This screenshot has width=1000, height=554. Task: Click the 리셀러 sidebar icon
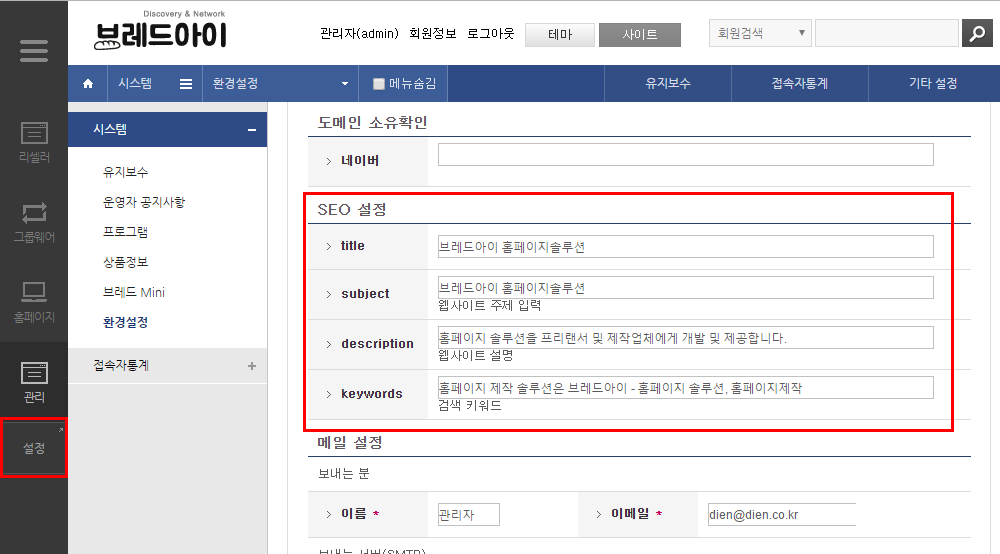[x=34, y=142]
